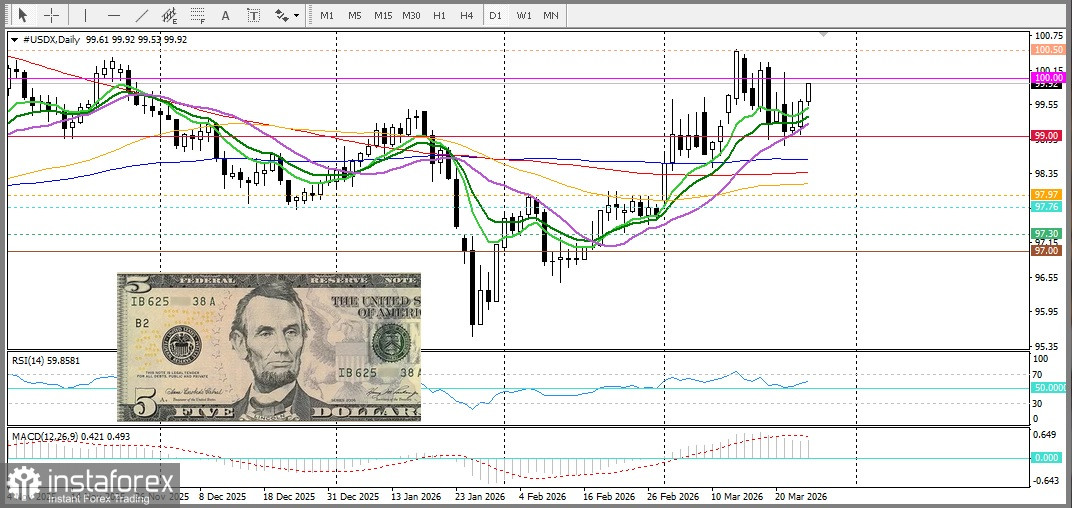Select the text 'A' tool
Screen dimensions: 1072x508
pos(225,15)
